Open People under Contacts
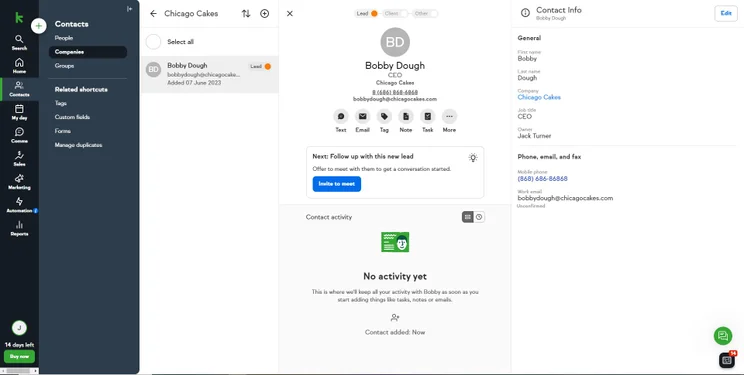 coord(64,38)
